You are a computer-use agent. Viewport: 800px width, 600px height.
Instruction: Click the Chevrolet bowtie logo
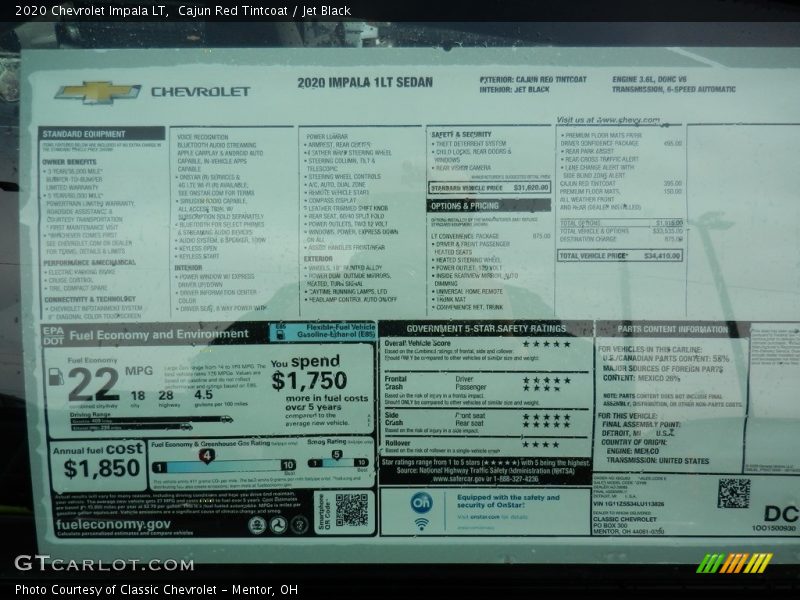coord(97,92)
